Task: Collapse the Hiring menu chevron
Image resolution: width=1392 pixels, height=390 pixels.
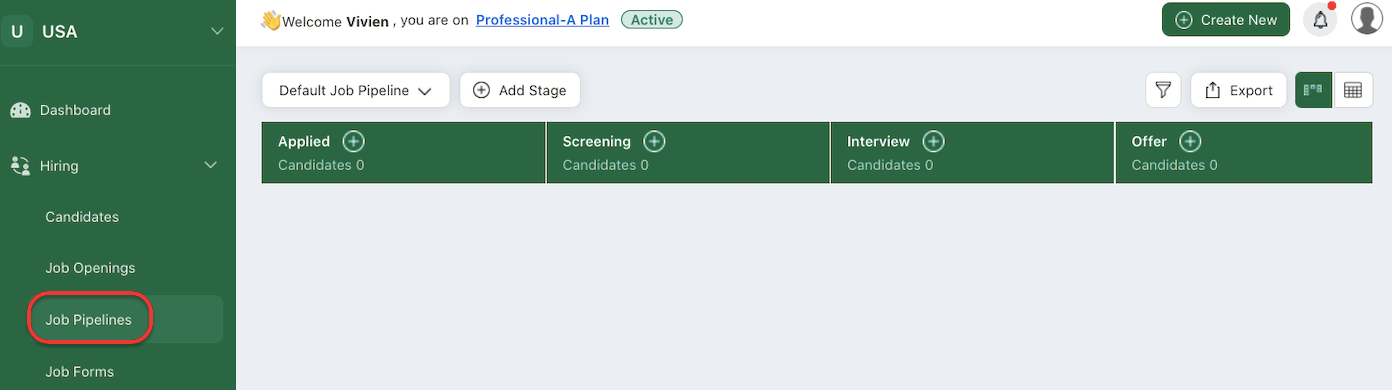Action: pyautogui.click(x=211, y=166)
